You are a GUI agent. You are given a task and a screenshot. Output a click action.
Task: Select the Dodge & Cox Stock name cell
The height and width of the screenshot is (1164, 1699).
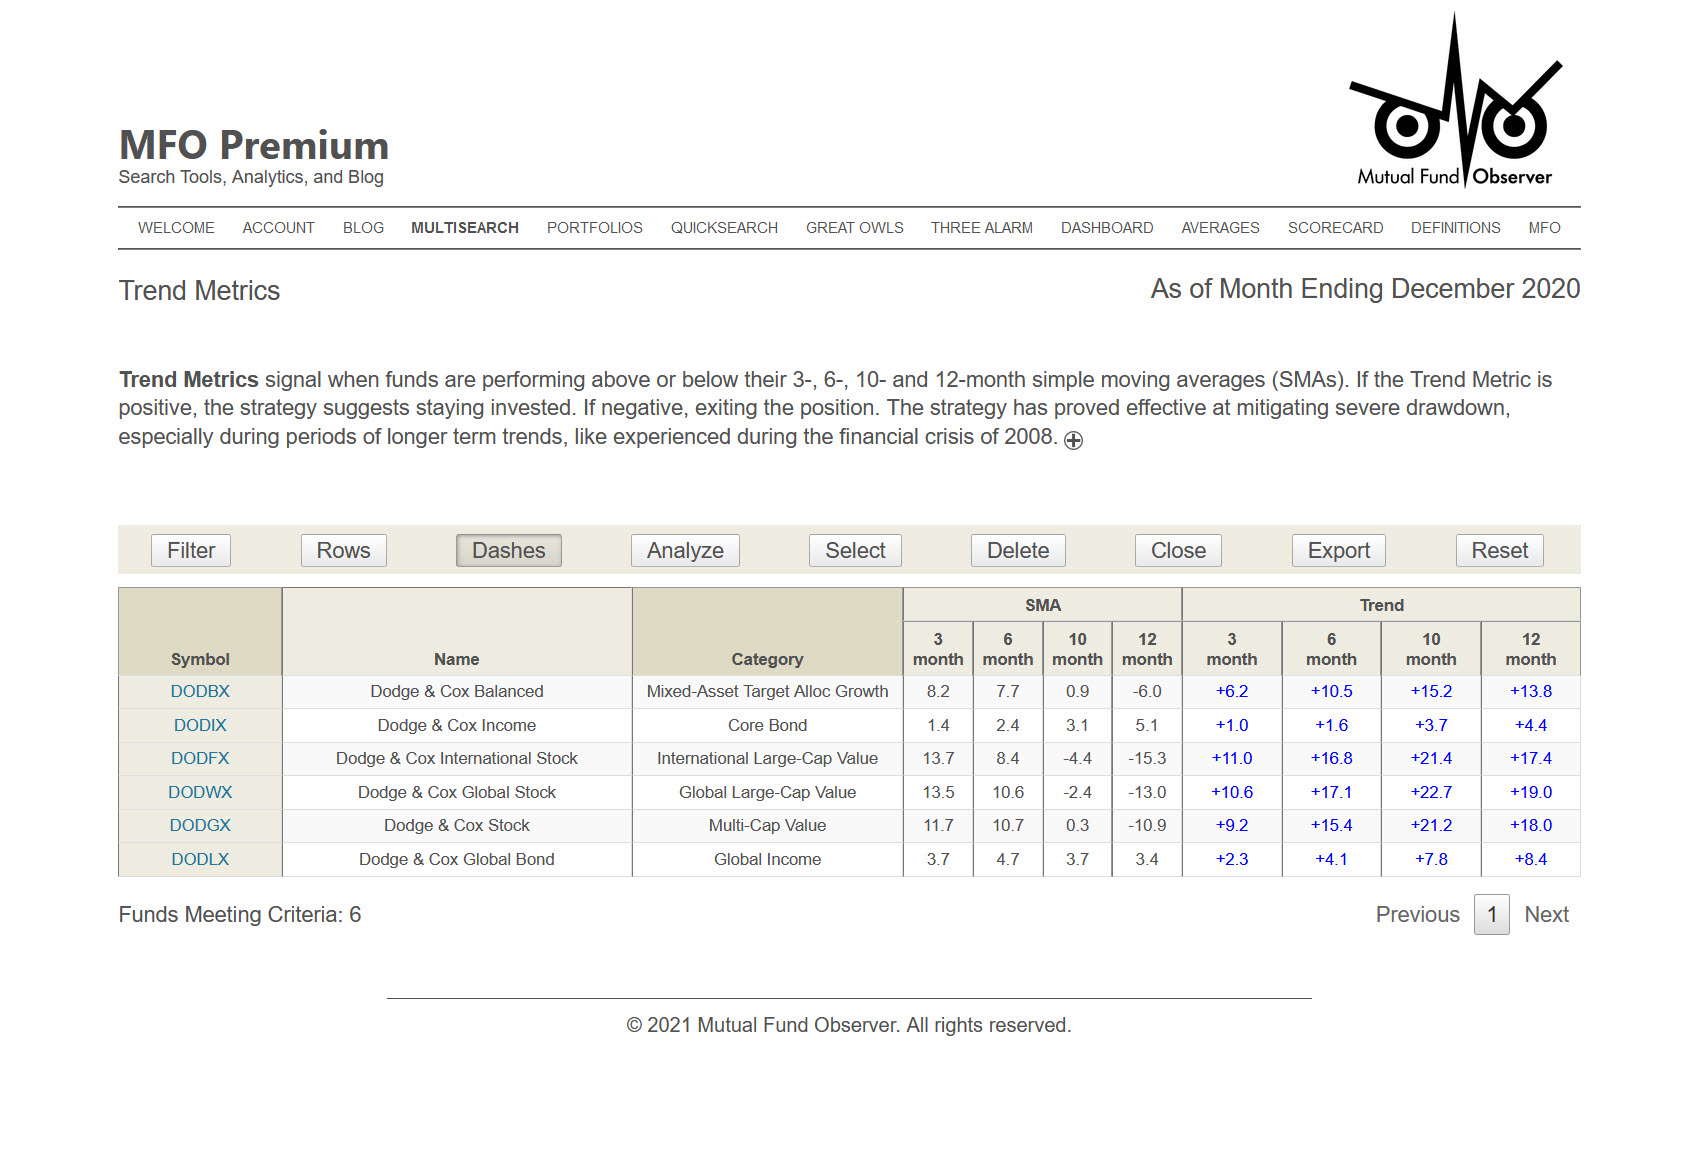point(457,826)
